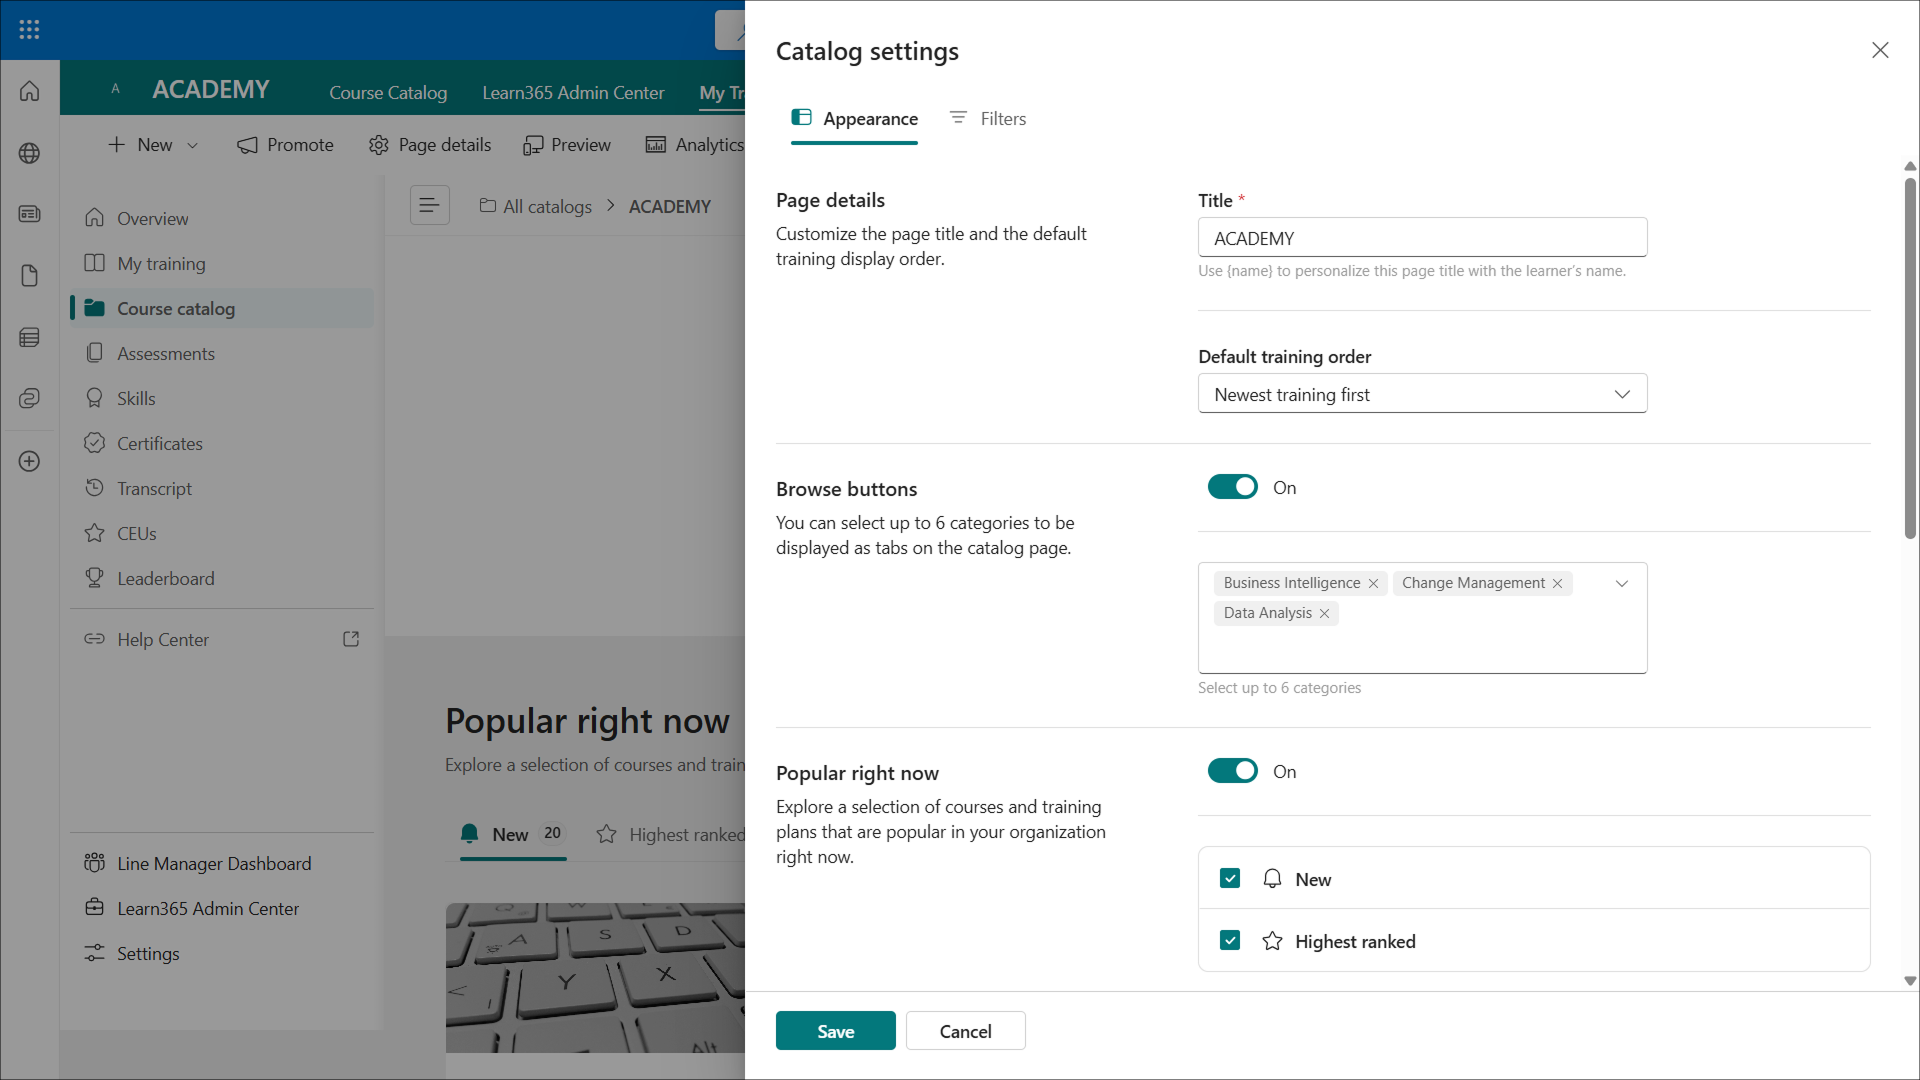Open the Default training order dropdown
The image size is (1920, 1080).
point(1421,394)
